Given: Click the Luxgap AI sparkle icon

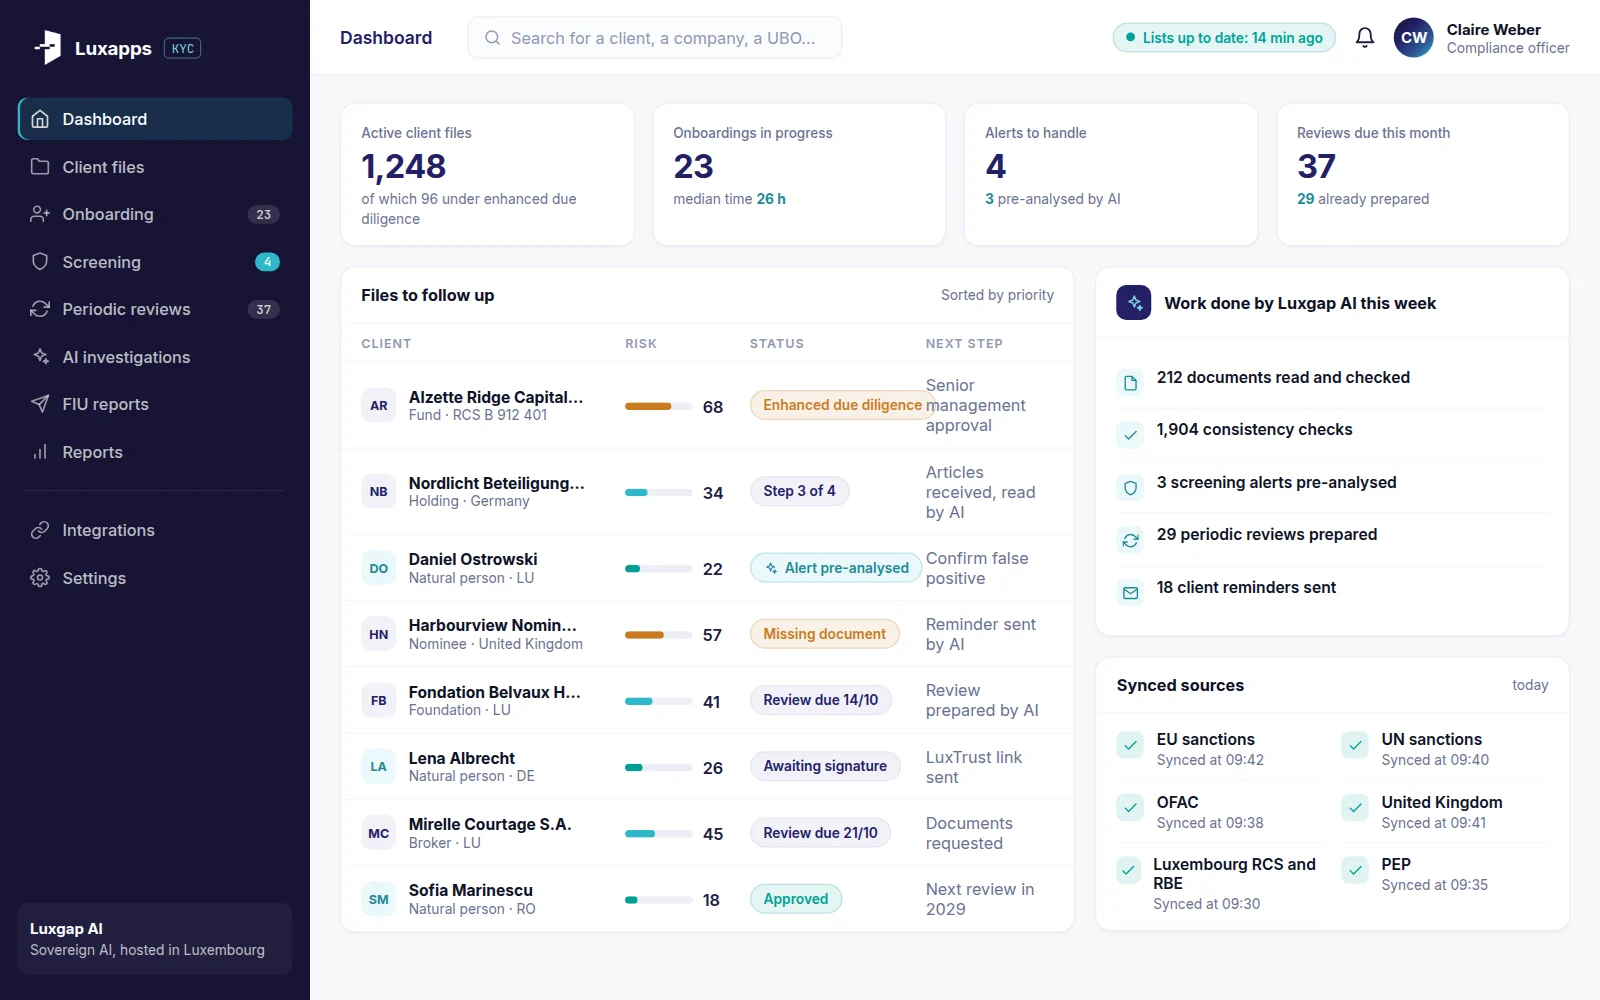Looking at the screenshot, I should coord(1134,303).
